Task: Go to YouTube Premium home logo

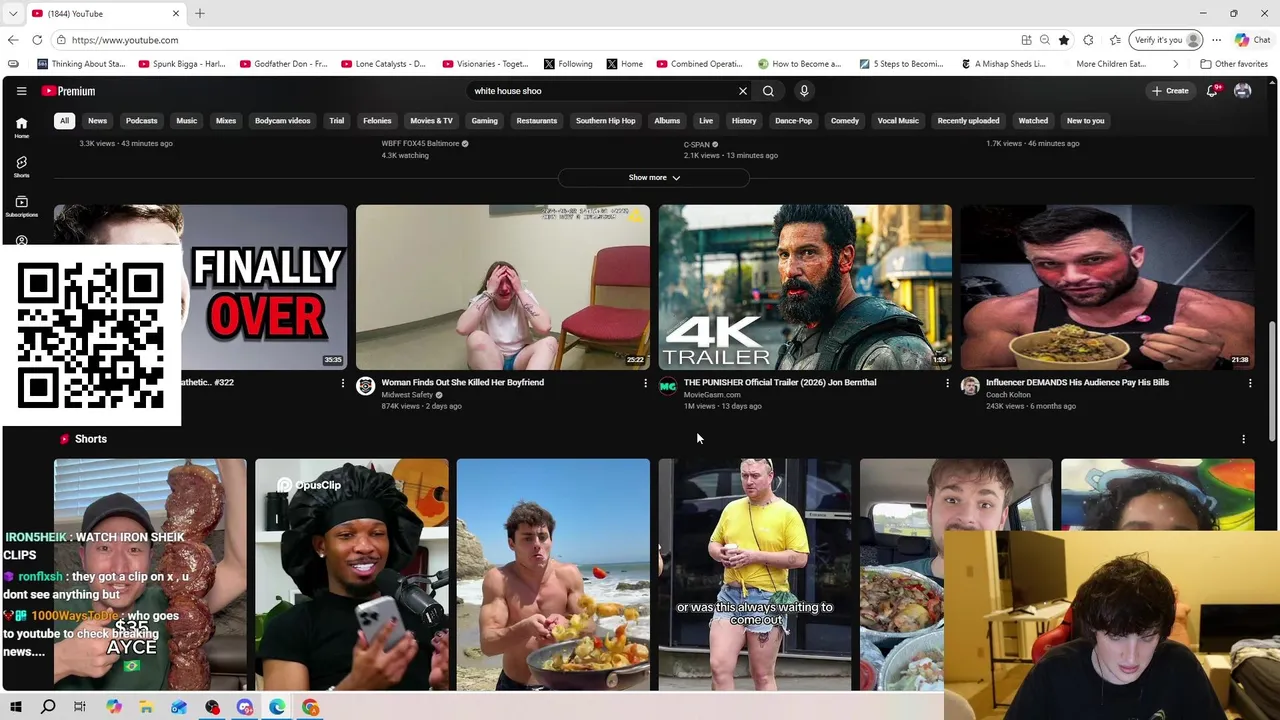Action: pos(68,91)
